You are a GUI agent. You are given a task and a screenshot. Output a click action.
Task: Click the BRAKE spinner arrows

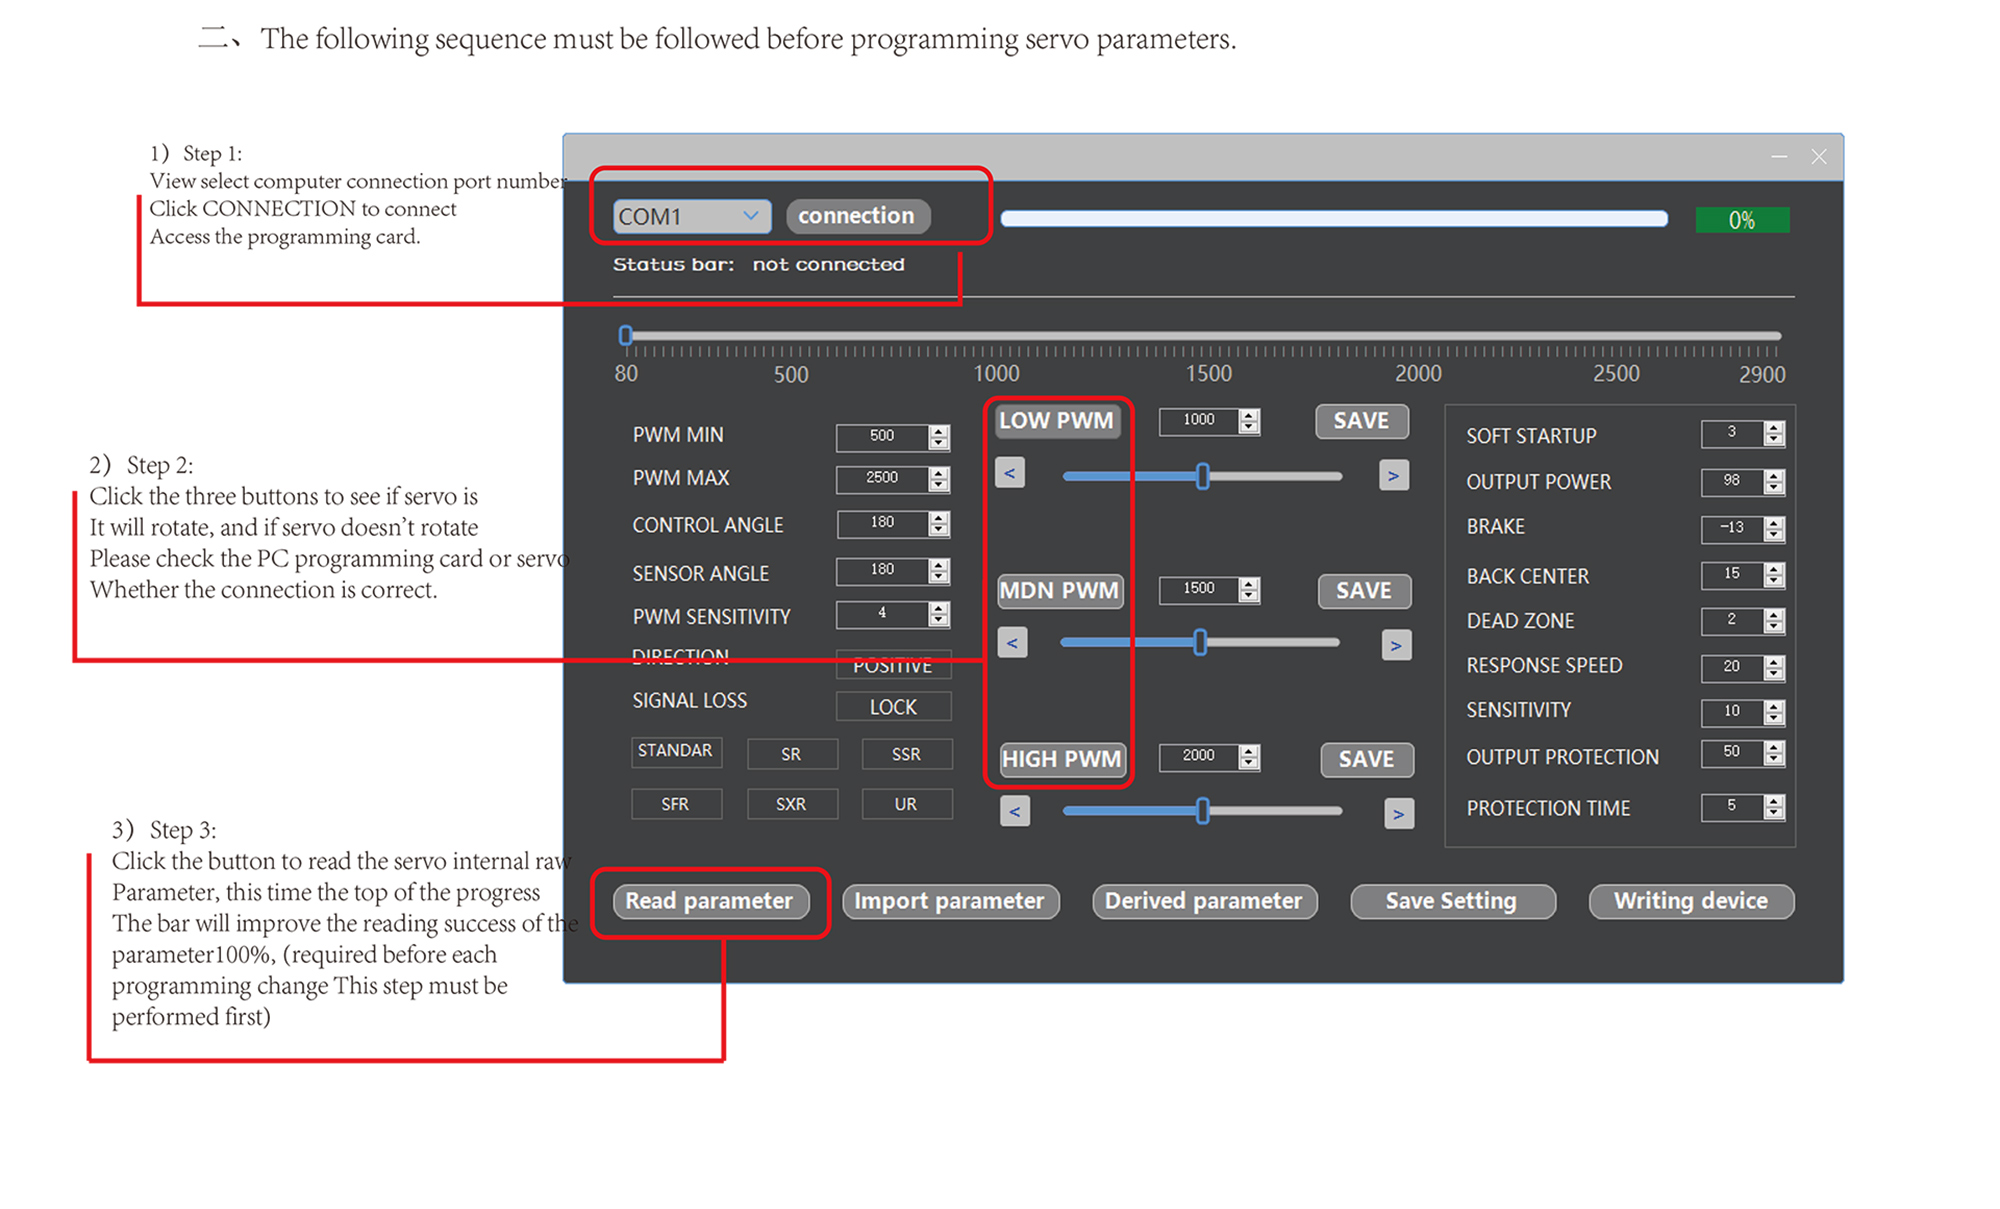[1774, 529]
